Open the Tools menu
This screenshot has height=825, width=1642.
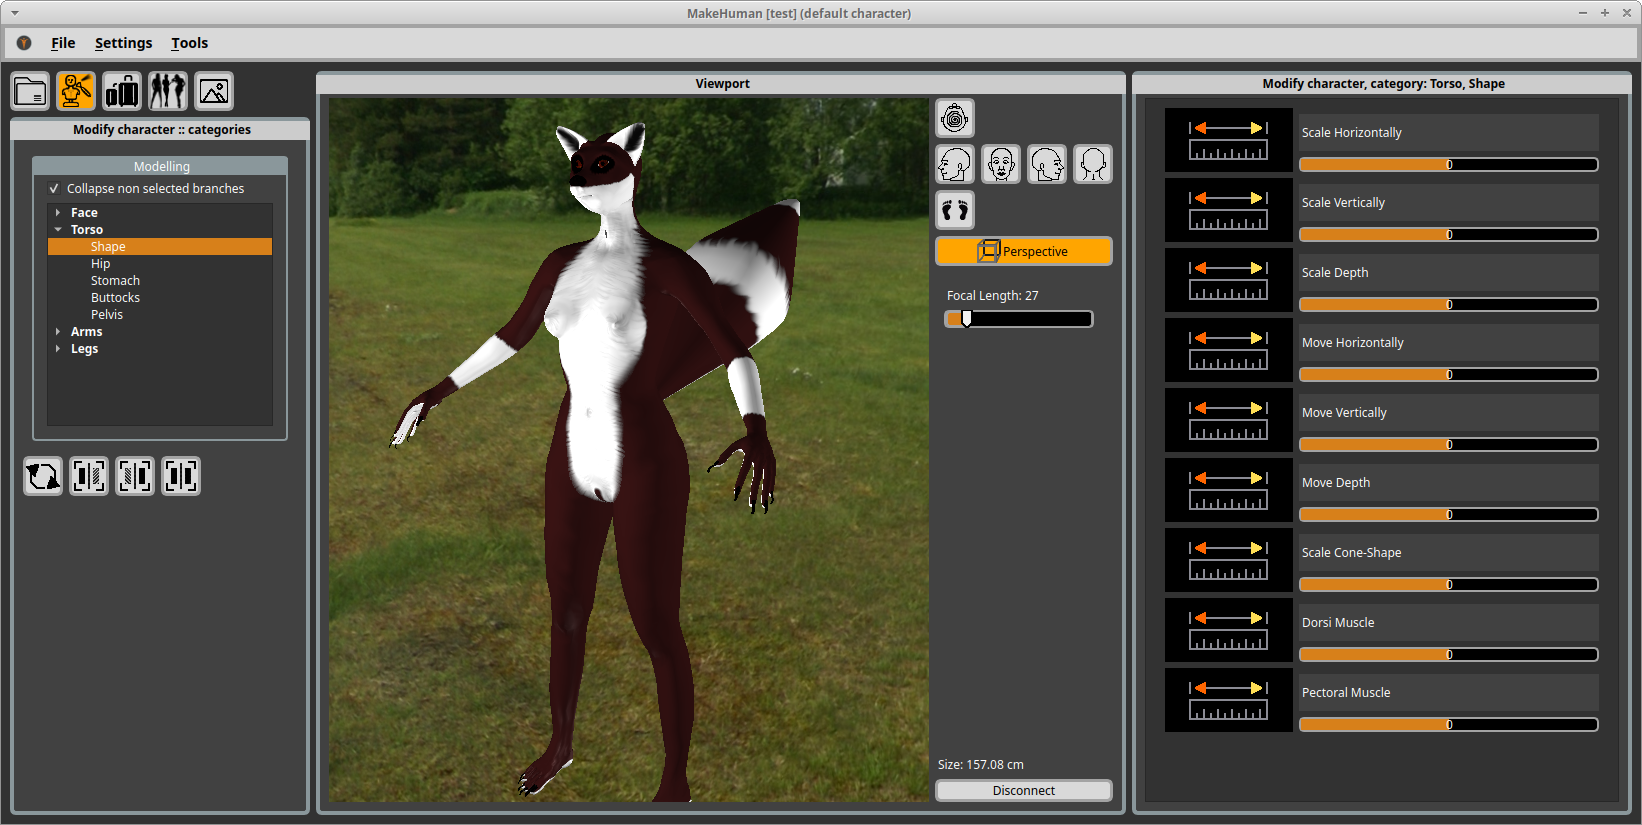[x=189, y=43]
